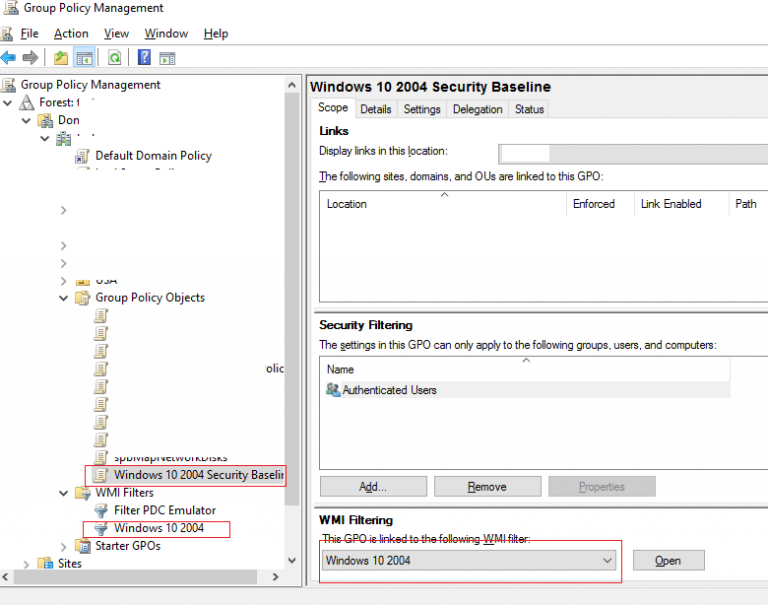The height and width of the screenshot is (605, 768).
Task: Click the gray Forward arrow in toolbar
Action: (30, 58)
